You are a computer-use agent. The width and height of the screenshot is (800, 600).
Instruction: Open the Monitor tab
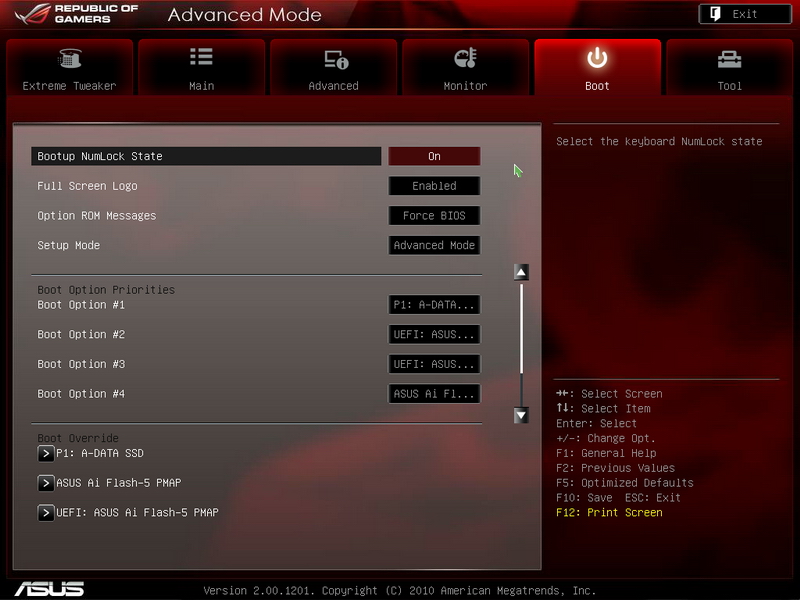(x=465, y=67)
